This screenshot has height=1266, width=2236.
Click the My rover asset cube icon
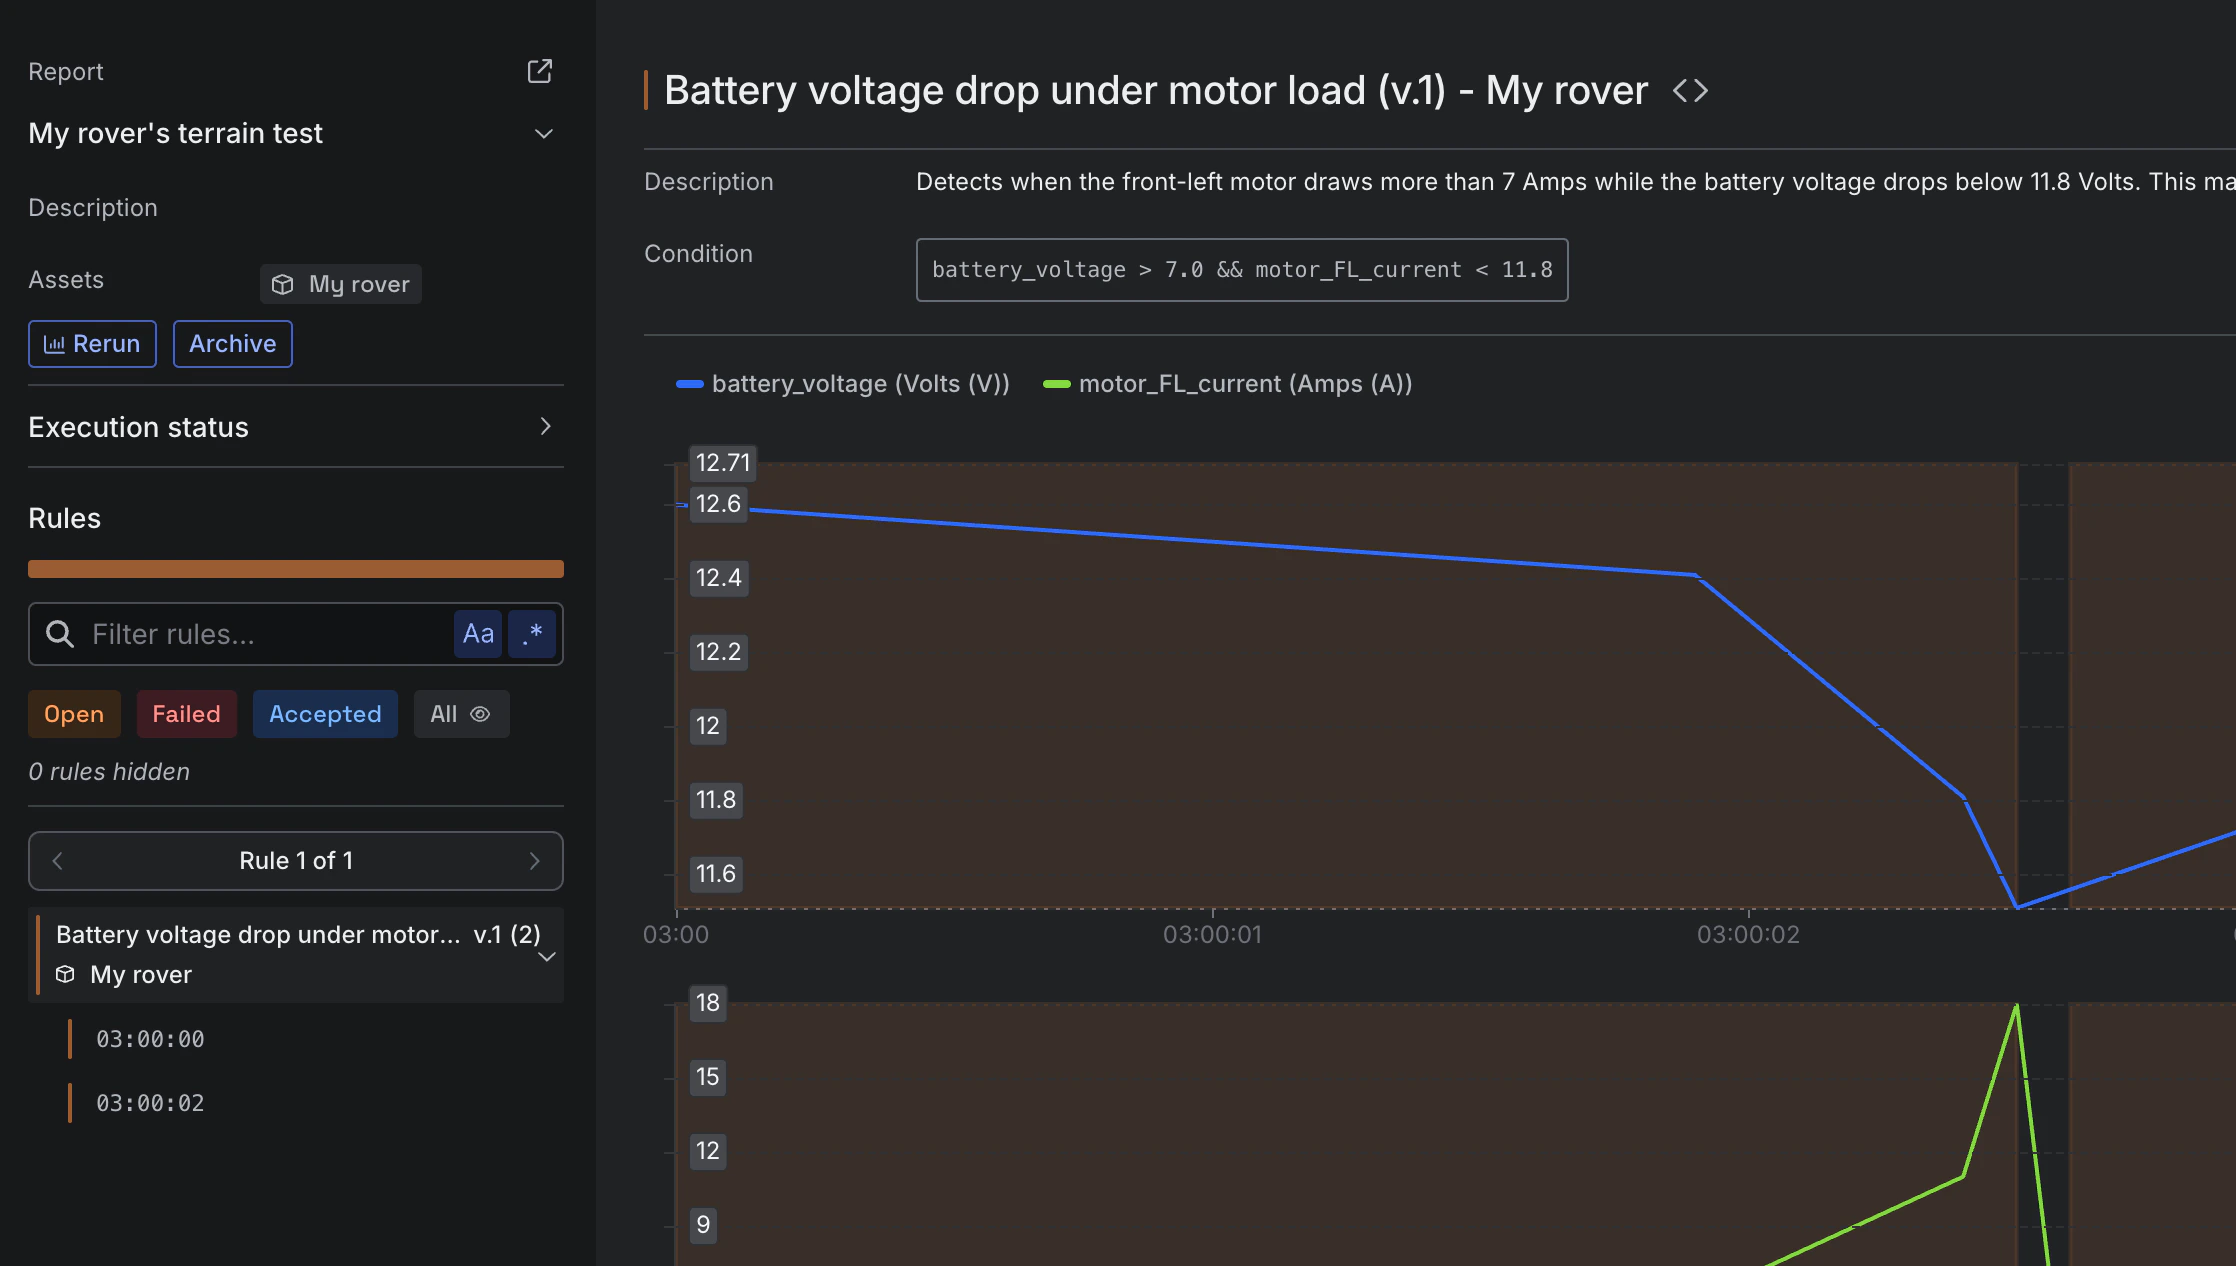[x=283, y=284]
